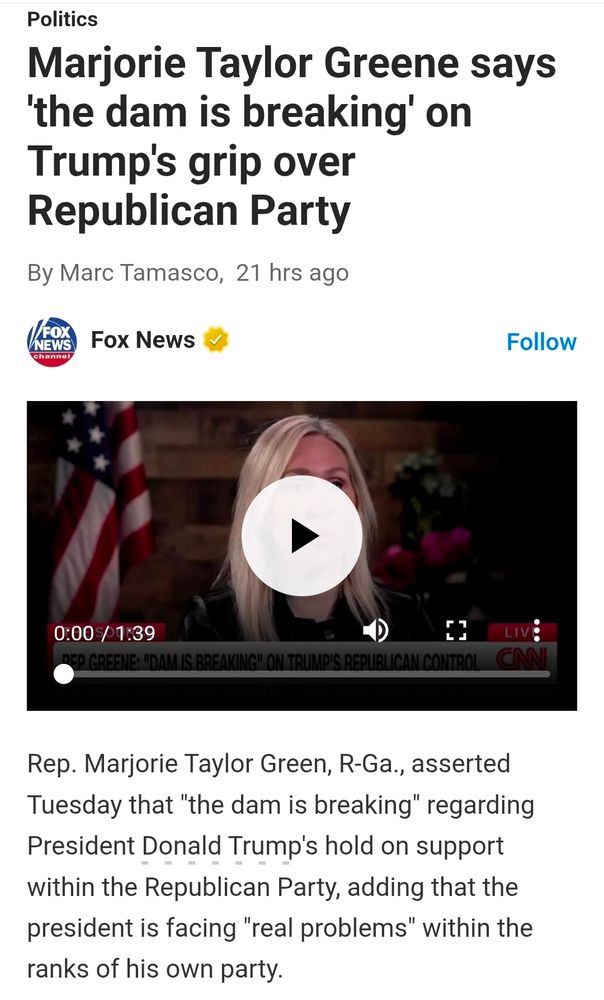The height and width of the screenshot is (1000, 604).
Task: Open the video three-dot options menu
Action: [x=536, y=630]
